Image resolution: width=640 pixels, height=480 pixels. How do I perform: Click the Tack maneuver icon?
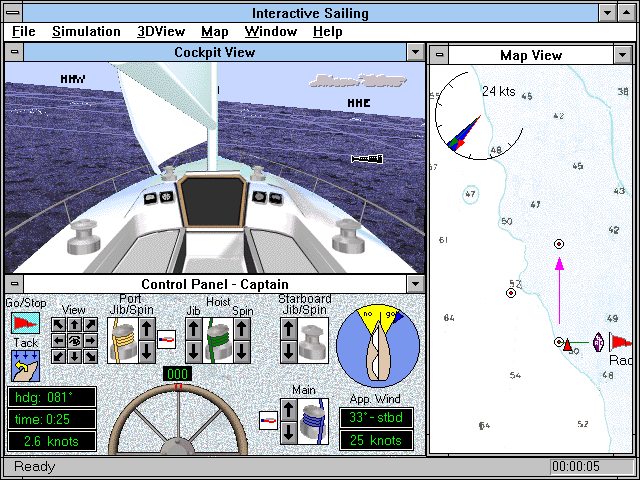[x=25, y=366]
